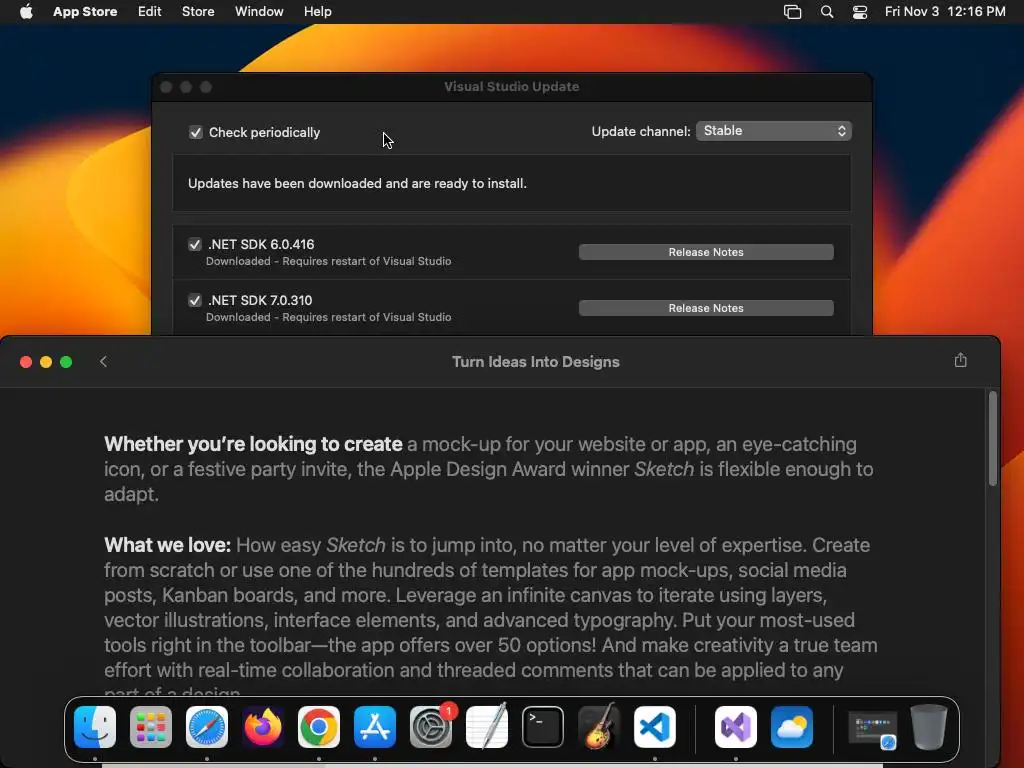Open Visual Studio (purple) in the dock
The image size is (1024, 768).
(736, 727)
